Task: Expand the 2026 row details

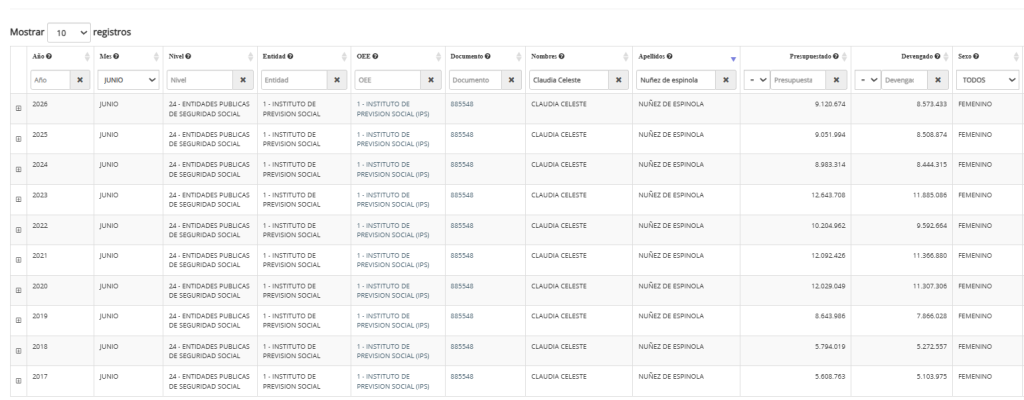Action: [18, 108]
